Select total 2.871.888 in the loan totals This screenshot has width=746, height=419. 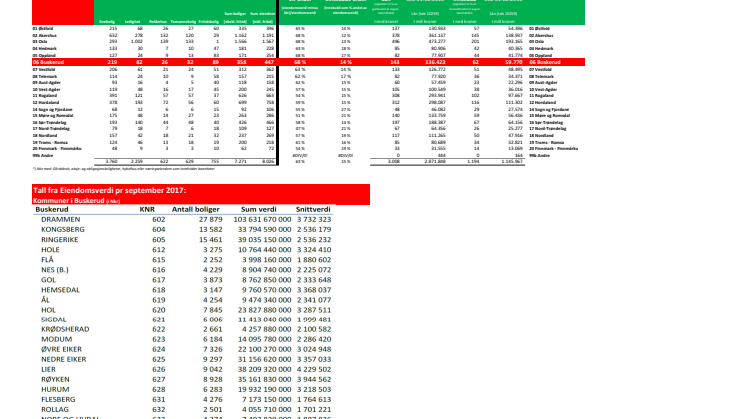click(x=435, y=162)
